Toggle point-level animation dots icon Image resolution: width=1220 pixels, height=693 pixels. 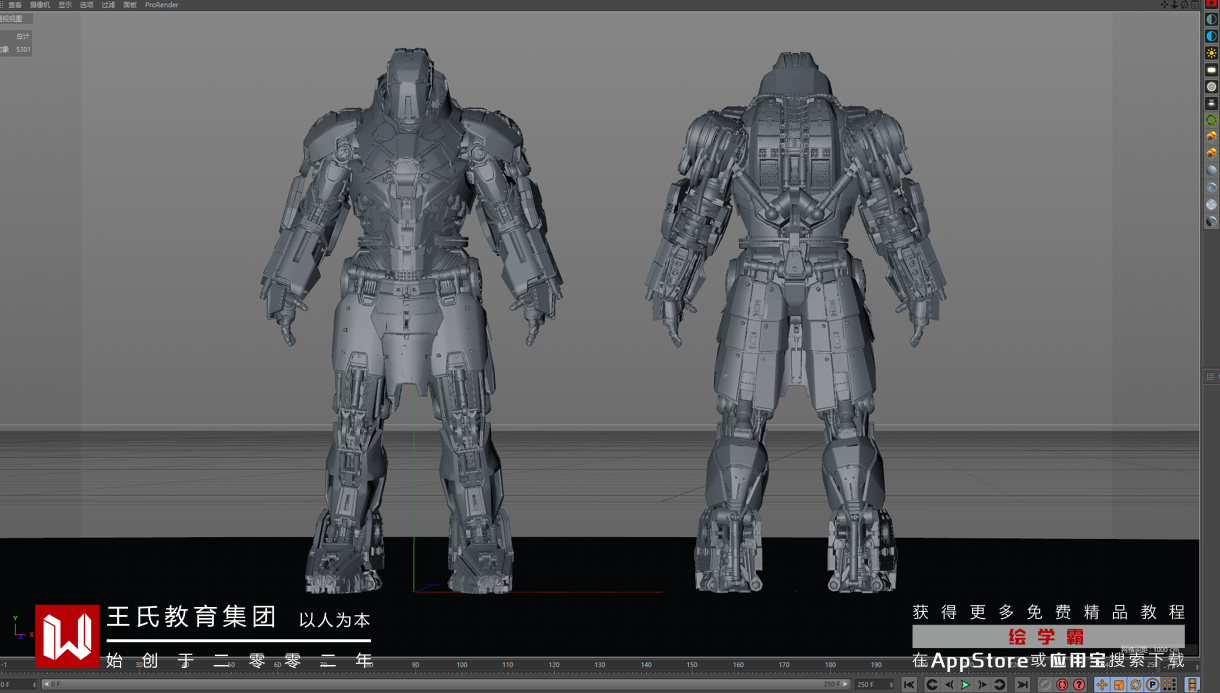point(1169,685)
